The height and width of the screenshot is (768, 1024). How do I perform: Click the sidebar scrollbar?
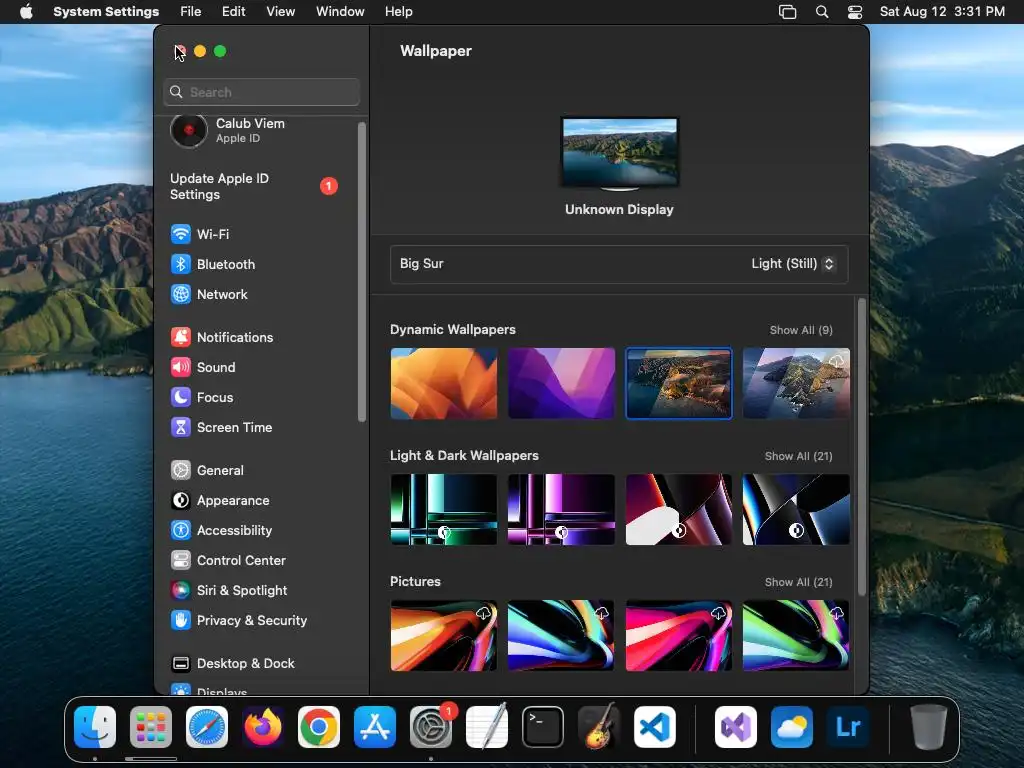(x=362, y=272)
